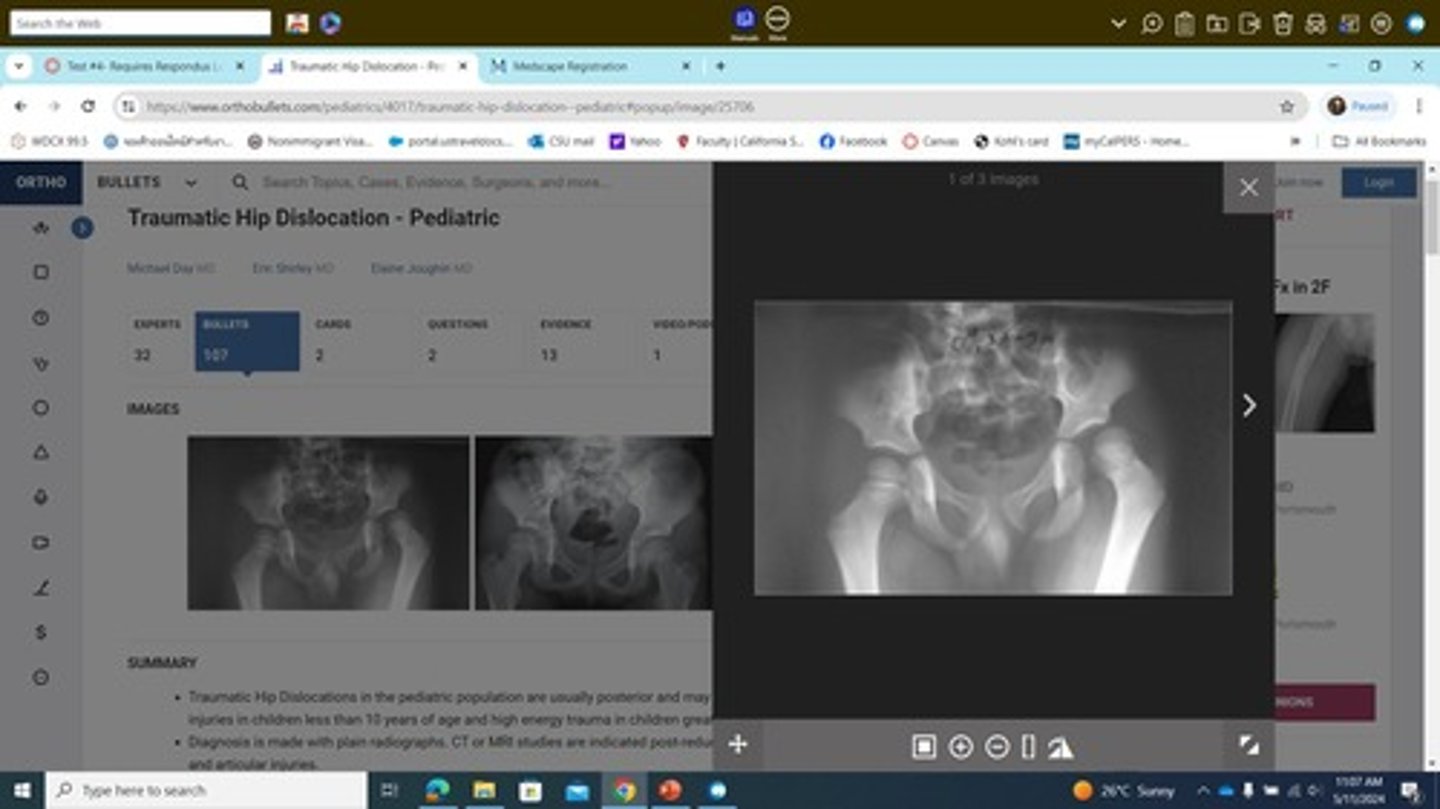This screenshot has width=1440, height=809.
Task: Expand the Bullets navigation dropdown
Action: pyautogui.click(x=190, y=183)
